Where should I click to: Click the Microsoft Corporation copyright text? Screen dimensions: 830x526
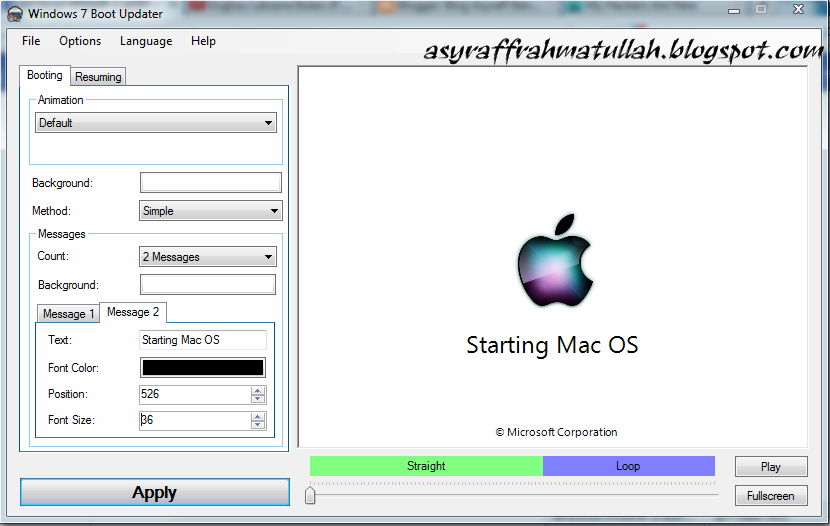click(556, 432)
